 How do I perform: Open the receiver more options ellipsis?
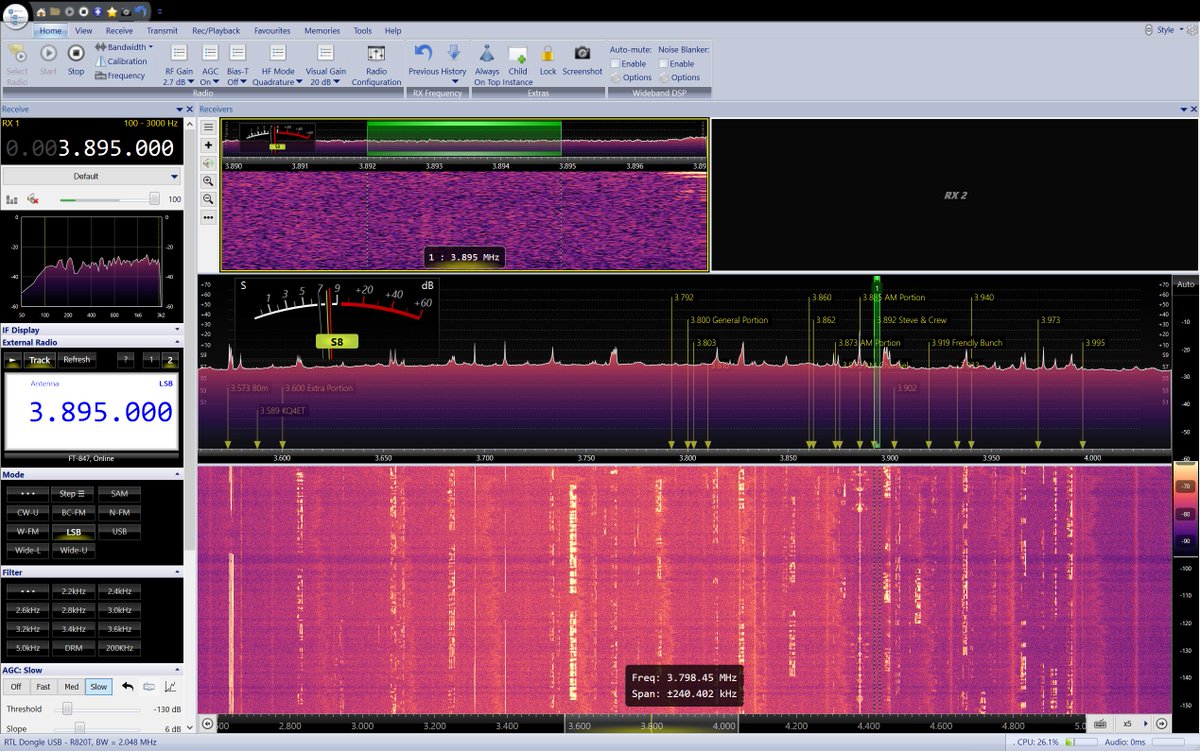click(208, 217)
